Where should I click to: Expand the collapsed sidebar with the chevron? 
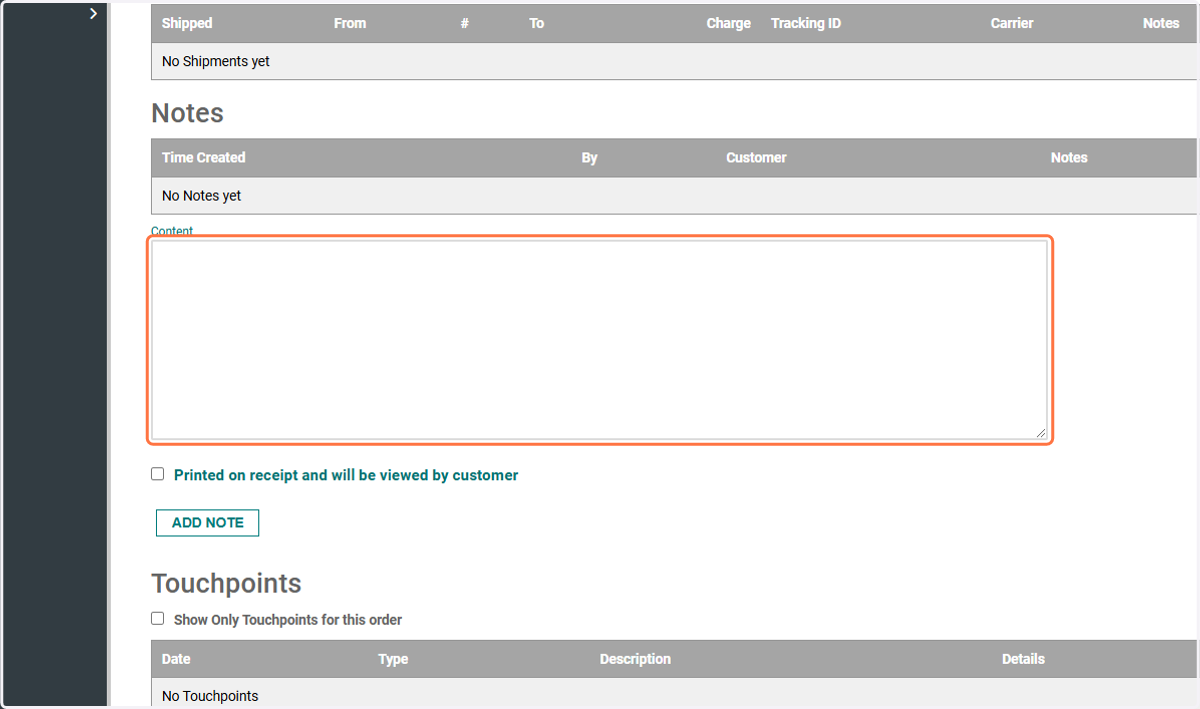[x=93, y=14]
